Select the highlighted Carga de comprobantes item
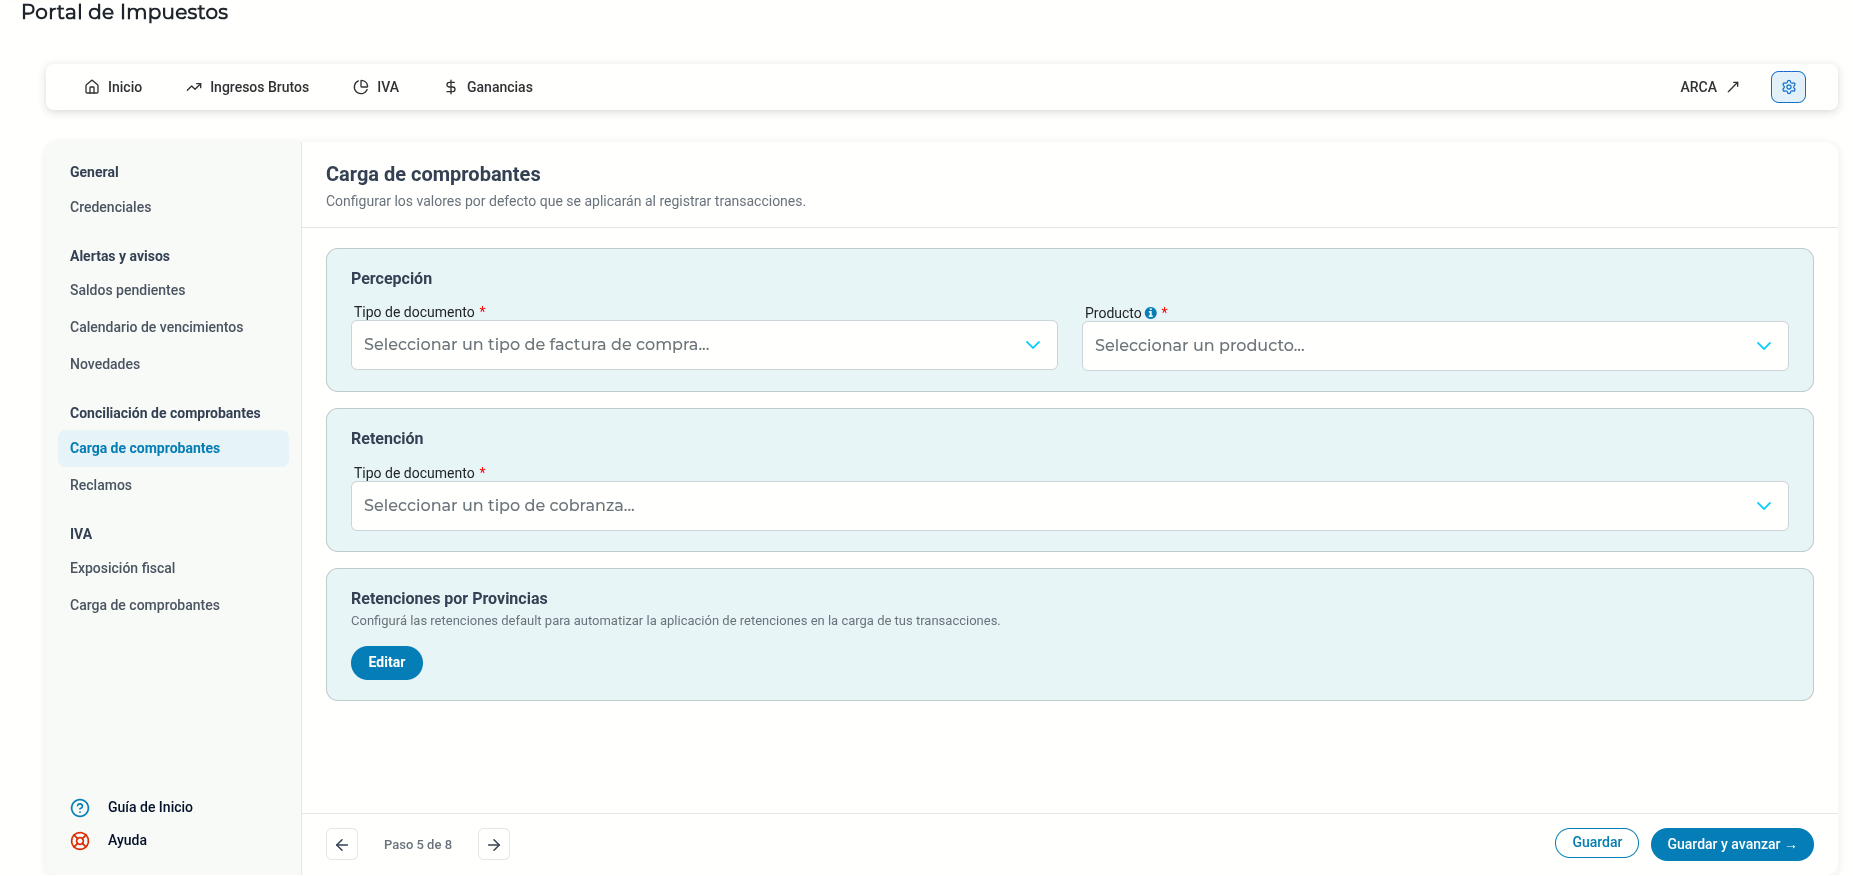1853x876 pixels. click(173, 448)
